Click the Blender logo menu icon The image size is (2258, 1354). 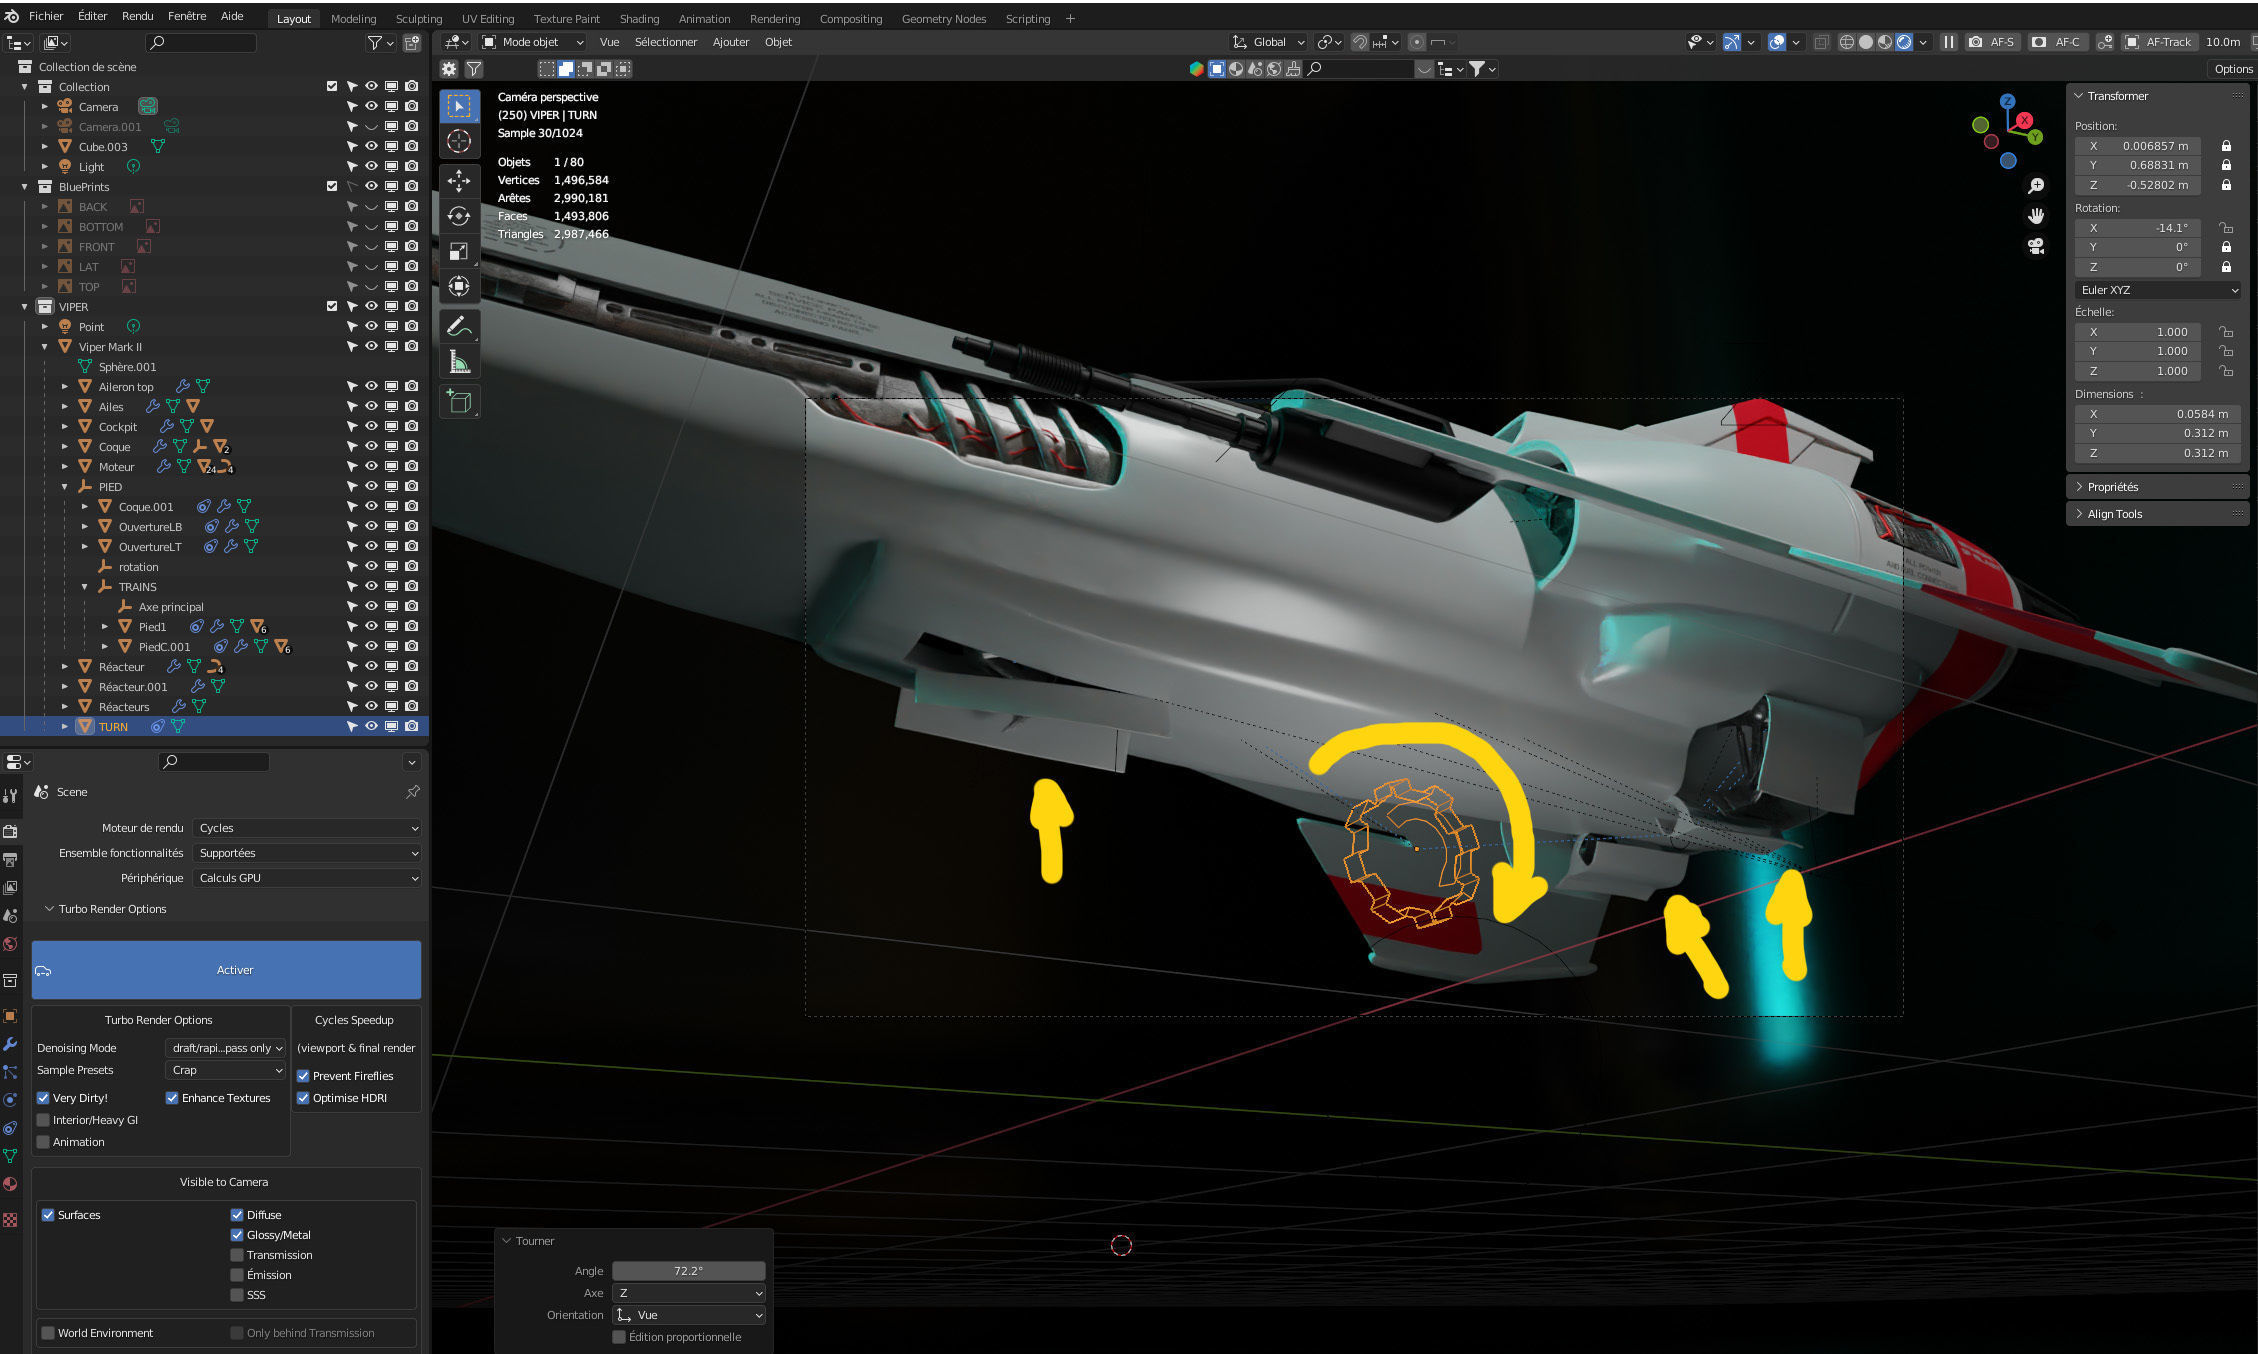[x=12, y=16]
